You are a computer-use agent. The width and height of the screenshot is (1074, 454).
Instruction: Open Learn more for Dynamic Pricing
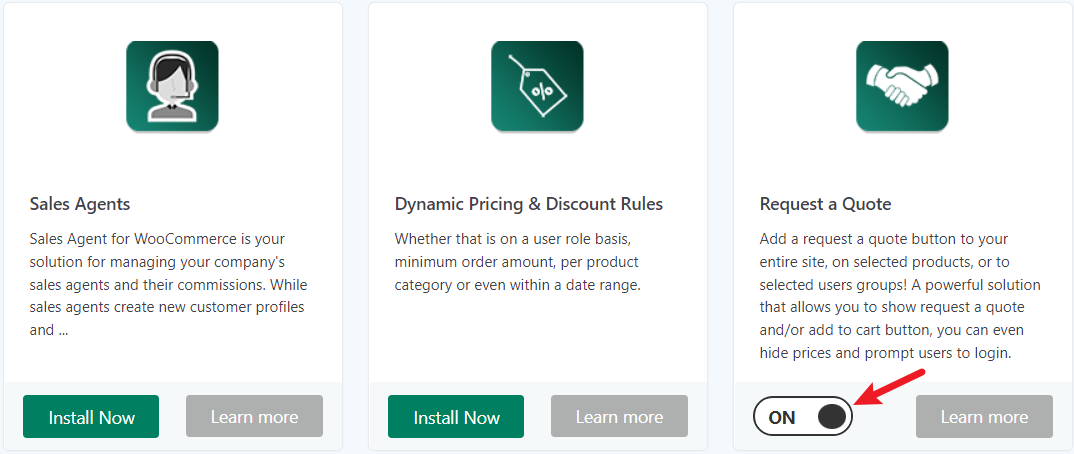pos(619,416)
